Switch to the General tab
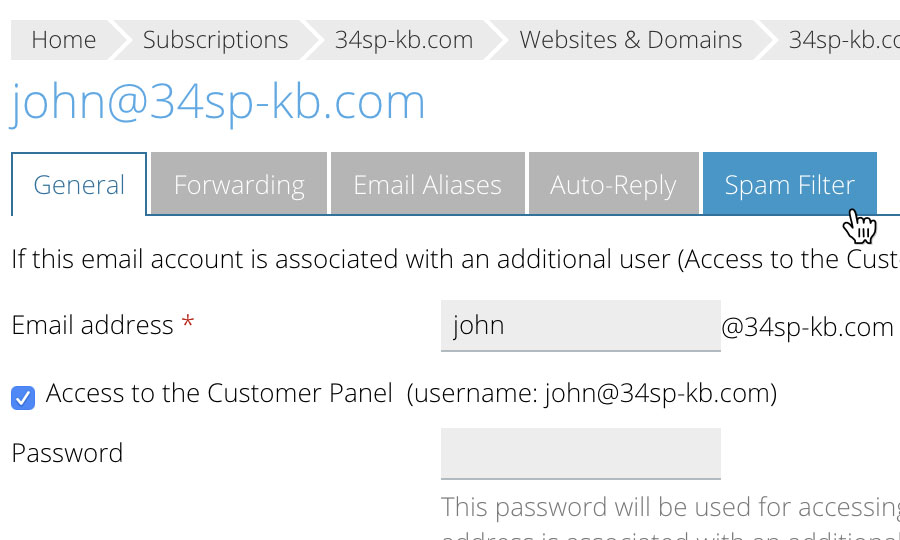The width and height of the screenshot is (900, 540). [79, 185]
